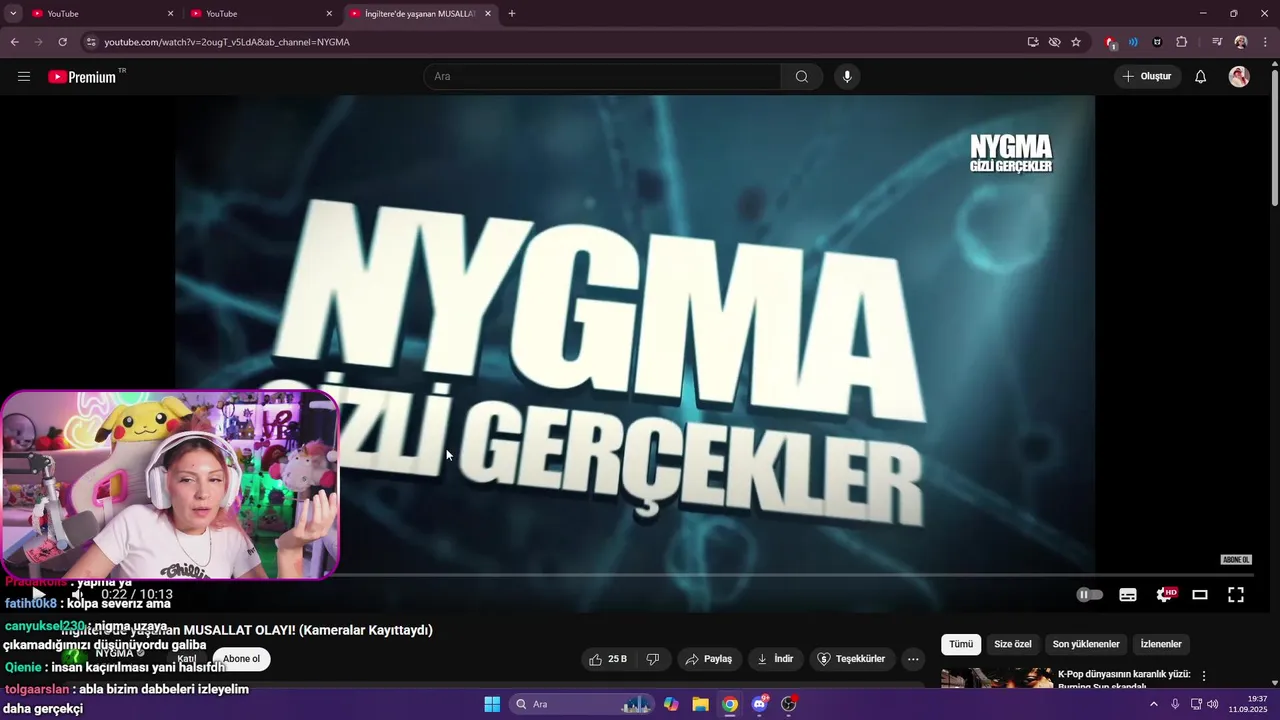Seek on the video progress bar
This screenshot has width=1280, height=720.
coord(640,575)
